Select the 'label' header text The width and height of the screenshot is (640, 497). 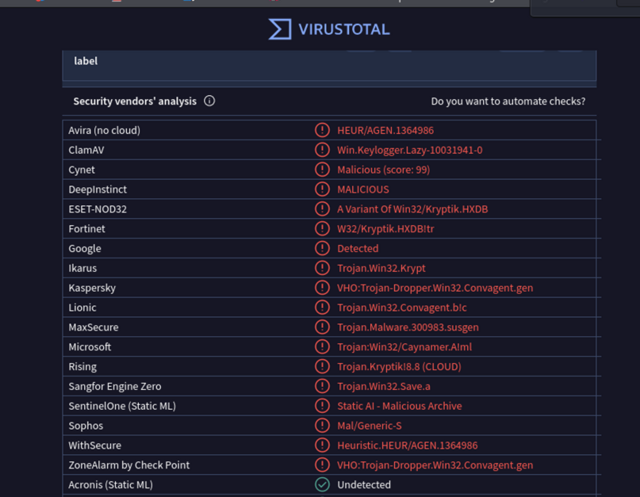[x=86, y=61]
